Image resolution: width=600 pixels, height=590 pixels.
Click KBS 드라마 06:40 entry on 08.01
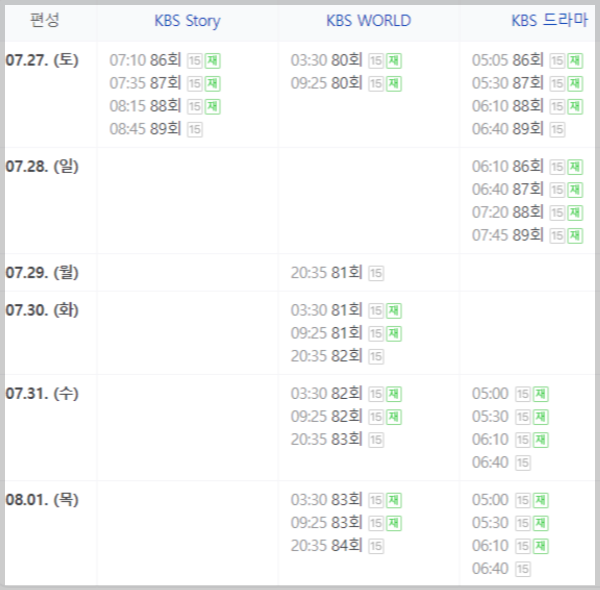pyautogui.click(x=490, y=569)
